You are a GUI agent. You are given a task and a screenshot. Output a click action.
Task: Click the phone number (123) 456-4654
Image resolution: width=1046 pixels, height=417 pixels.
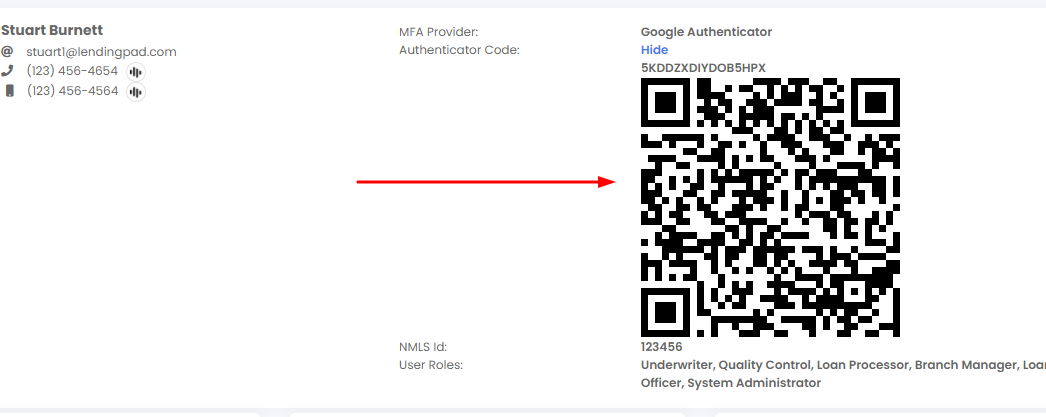coord(72,71)
